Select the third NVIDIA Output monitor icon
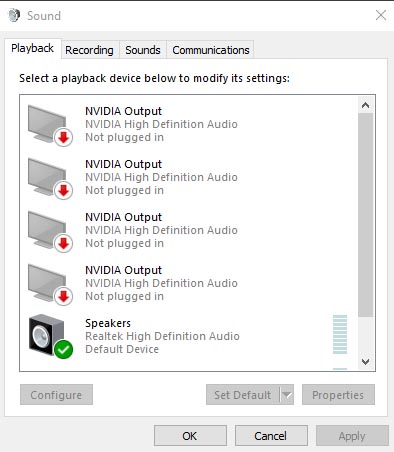Image resolution: width=394 pixels, height=452 pixels. tap(49, 231)
